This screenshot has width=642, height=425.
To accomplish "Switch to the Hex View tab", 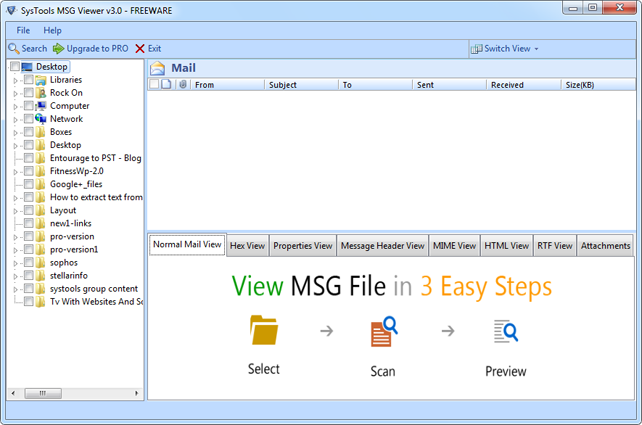I will 247,246.
